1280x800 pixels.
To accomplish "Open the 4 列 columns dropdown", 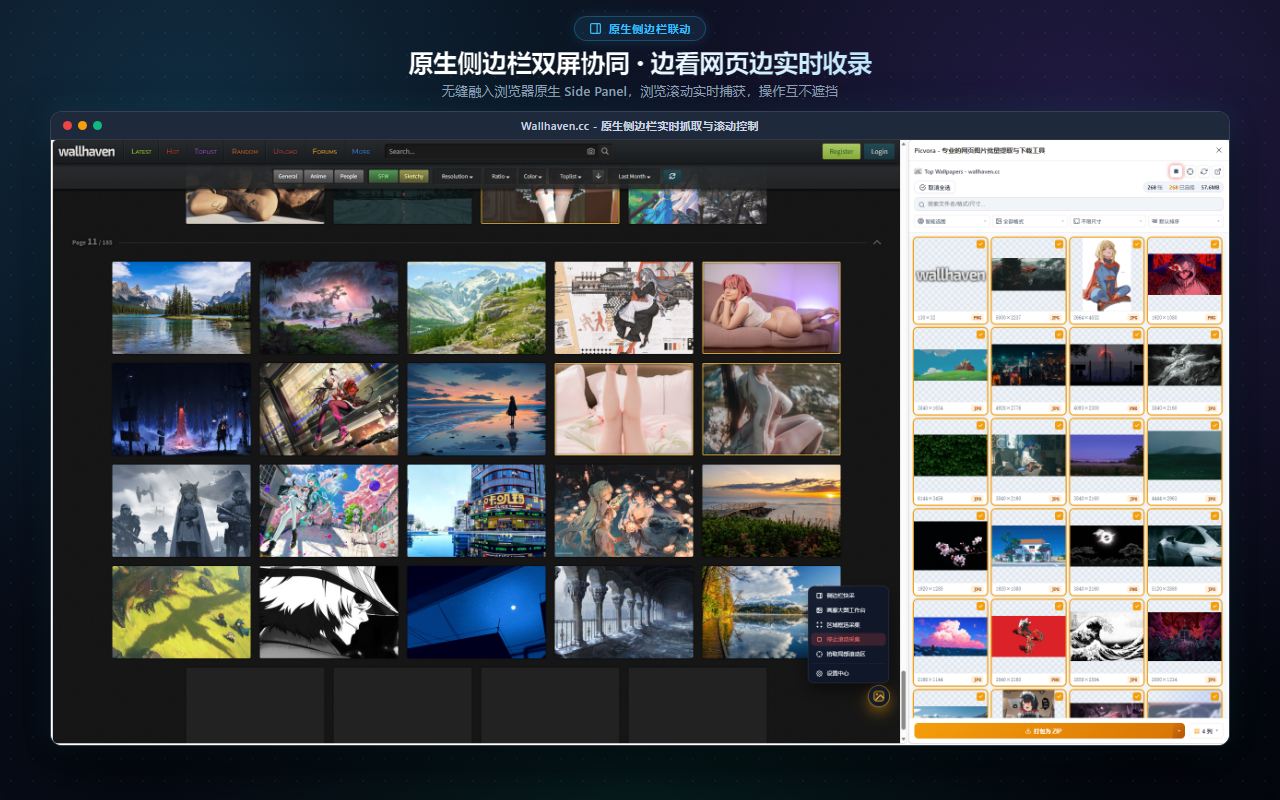I will 1206,731.
